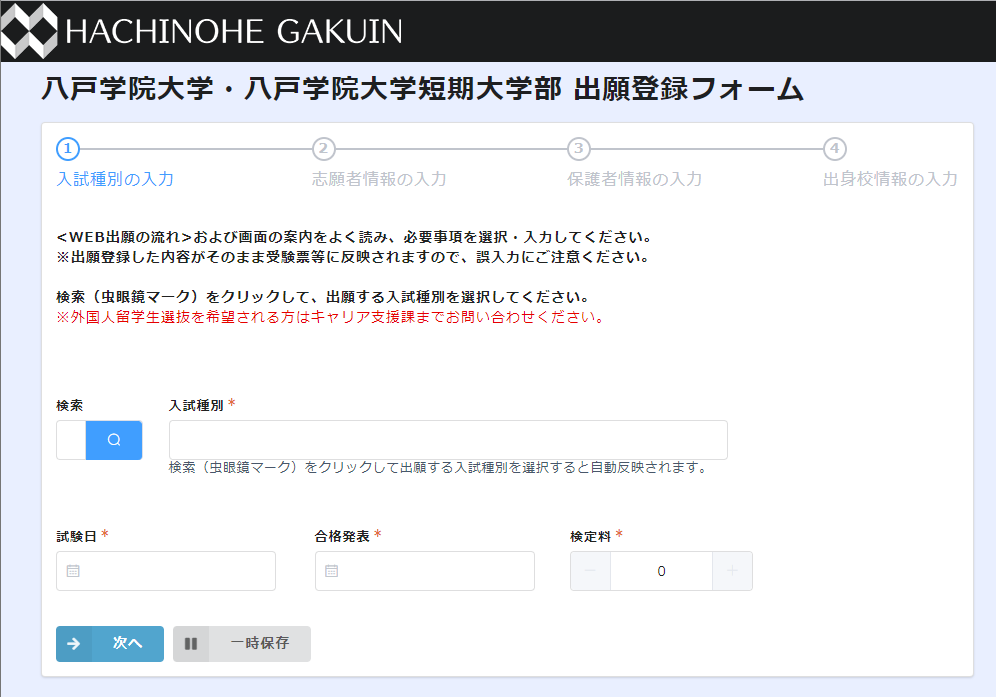Select the 保護者情報の入力 step label
Screen dimensions: 996x697
point(634,180)
